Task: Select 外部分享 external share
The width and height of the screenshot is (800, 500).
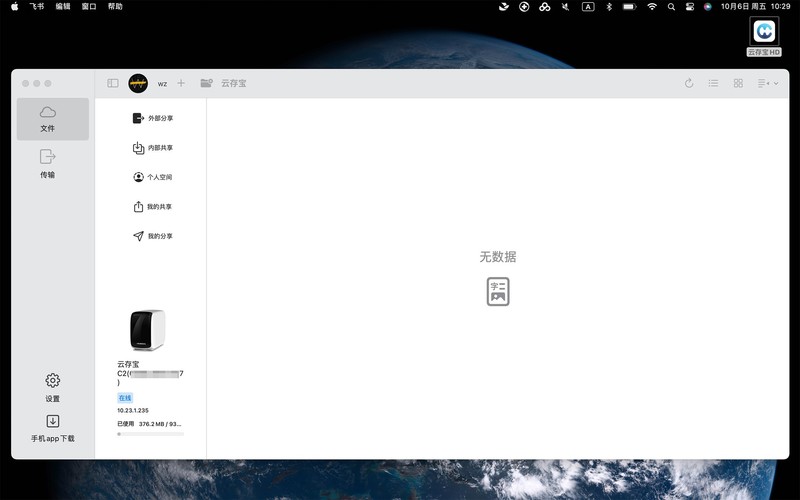Action: point(153,118)
